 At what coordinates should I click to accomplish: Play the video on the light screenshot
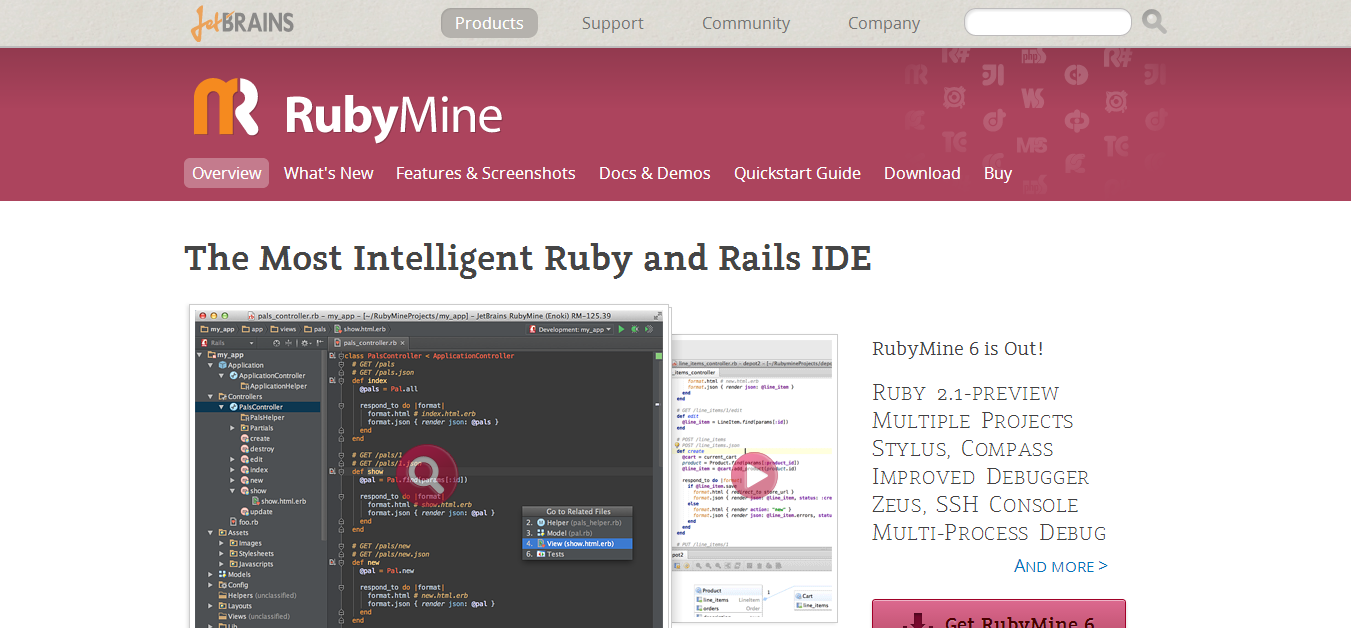coord(756,477)
